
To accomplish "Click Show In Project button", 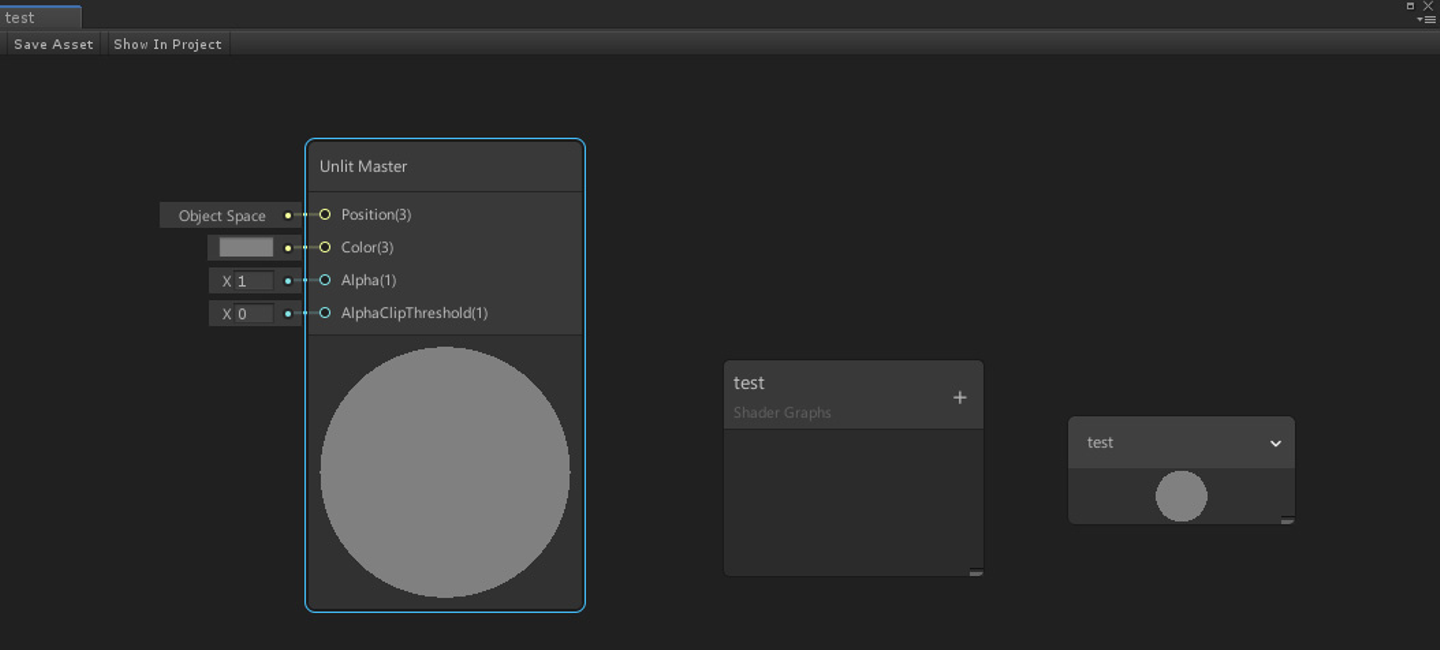I will click(168, 44).
